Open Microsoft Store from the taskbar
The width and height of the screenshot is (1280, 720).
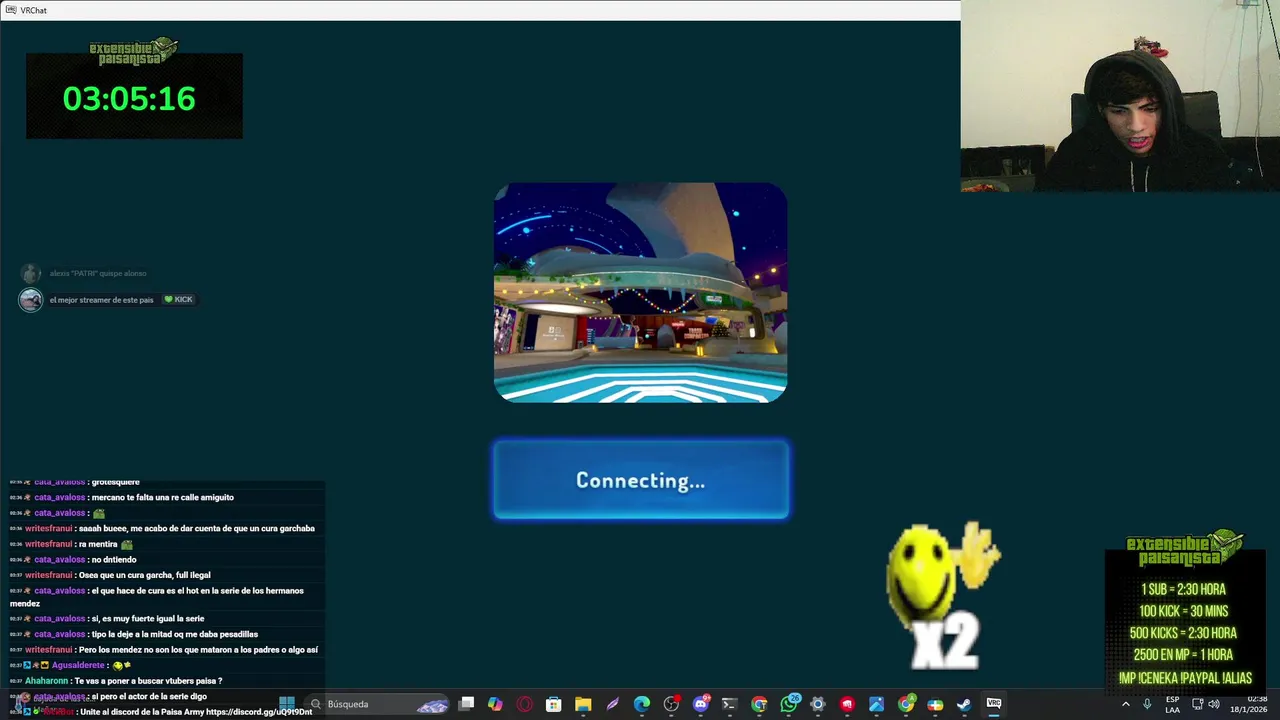[554, 704]
